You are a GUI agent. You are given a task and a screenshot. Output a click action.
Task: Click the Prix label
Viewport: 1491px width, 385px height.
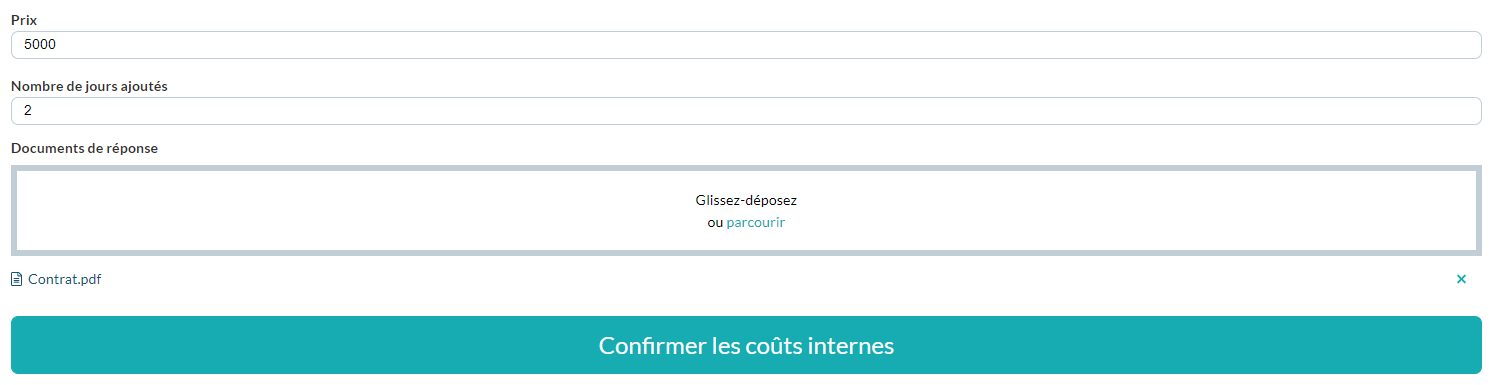coord(24,20)
